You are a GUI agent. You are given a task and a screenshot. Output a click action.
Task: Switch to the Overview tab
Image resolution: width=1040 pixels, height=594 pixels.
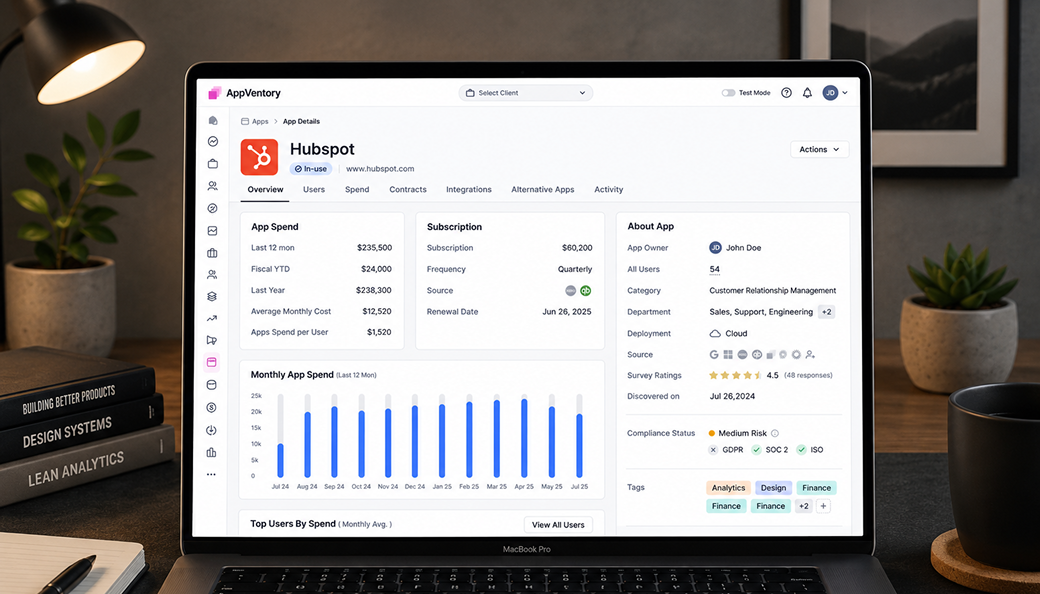pos(265,190)
